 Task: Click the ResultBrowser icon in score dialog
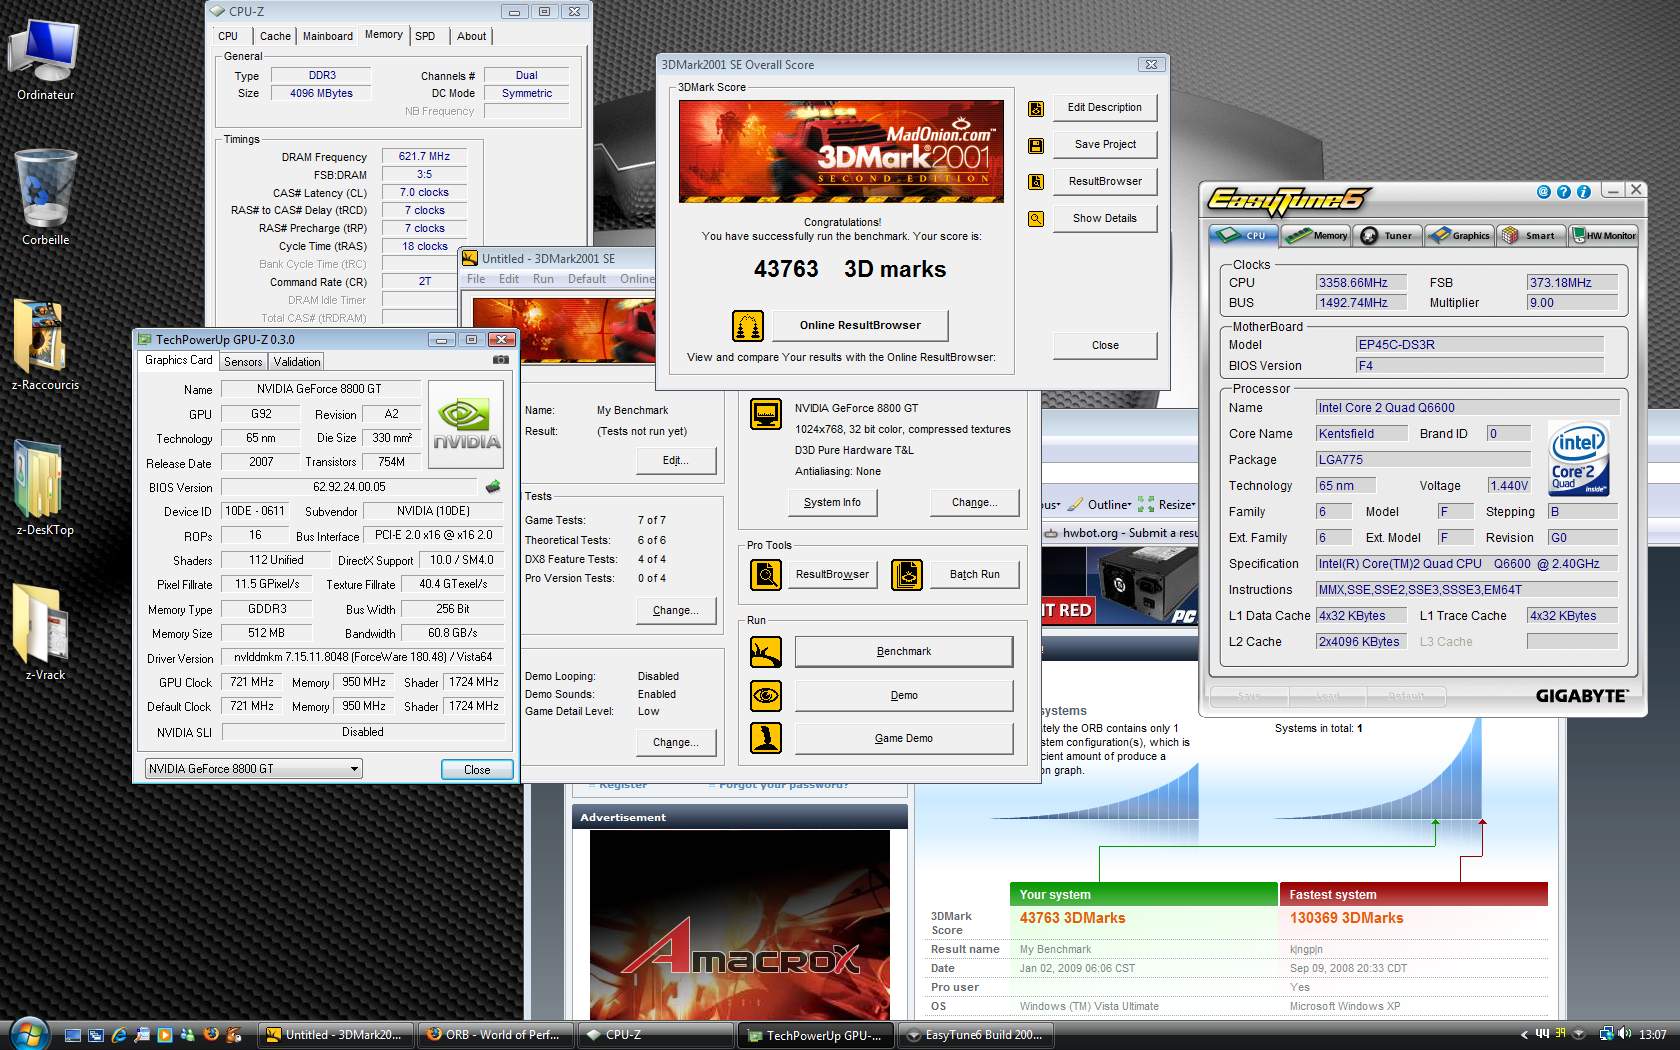point(1036,182)
